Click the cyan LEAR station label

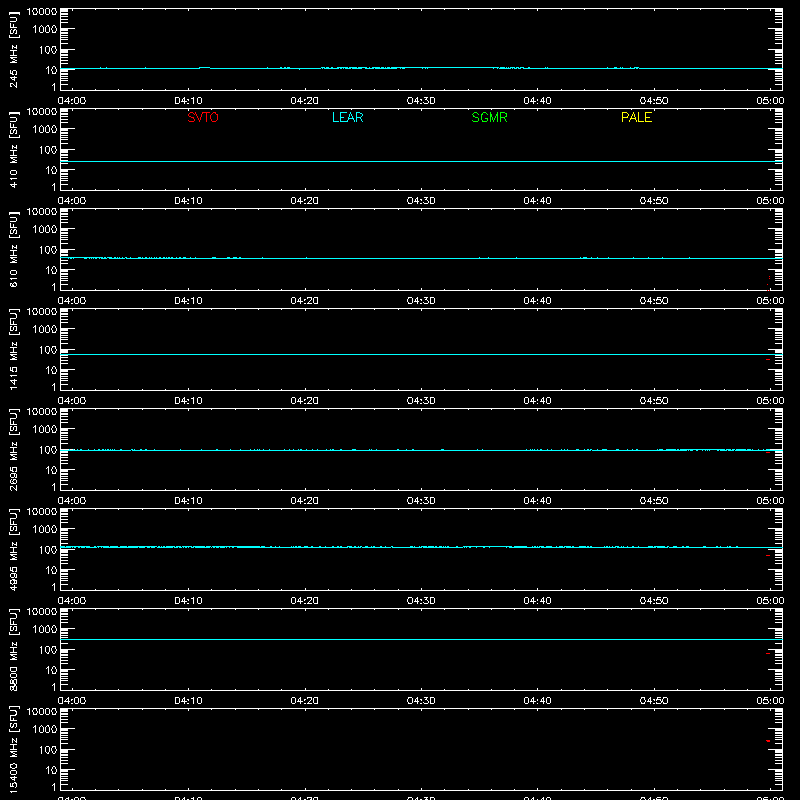pyautogui.click(x=347, y=117)
